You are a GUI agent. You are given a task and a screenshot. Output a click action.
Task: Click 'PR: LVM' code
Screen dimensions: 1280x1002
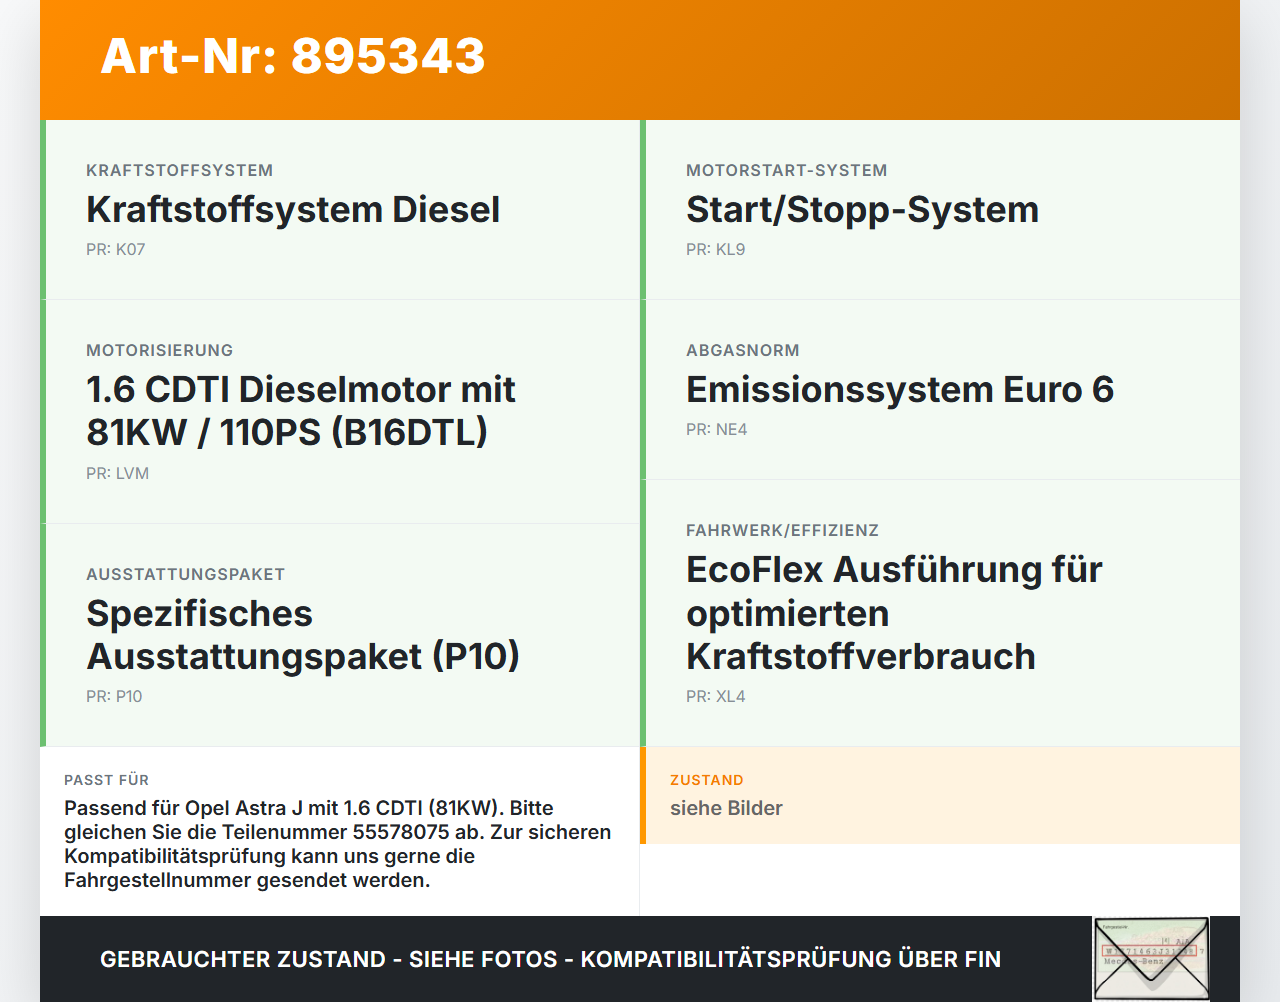pyautogui.click(x=118, y=474)
